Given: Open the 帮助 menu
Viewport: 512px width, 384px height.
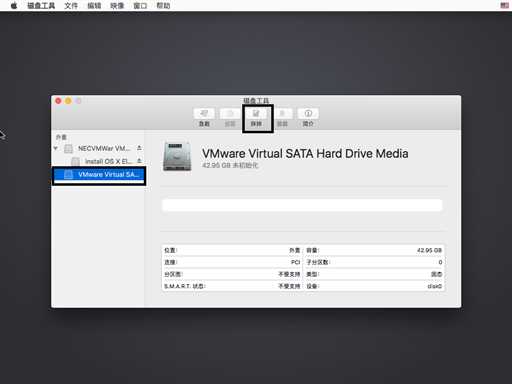Looking at the screenshot, I should point(163,6).
